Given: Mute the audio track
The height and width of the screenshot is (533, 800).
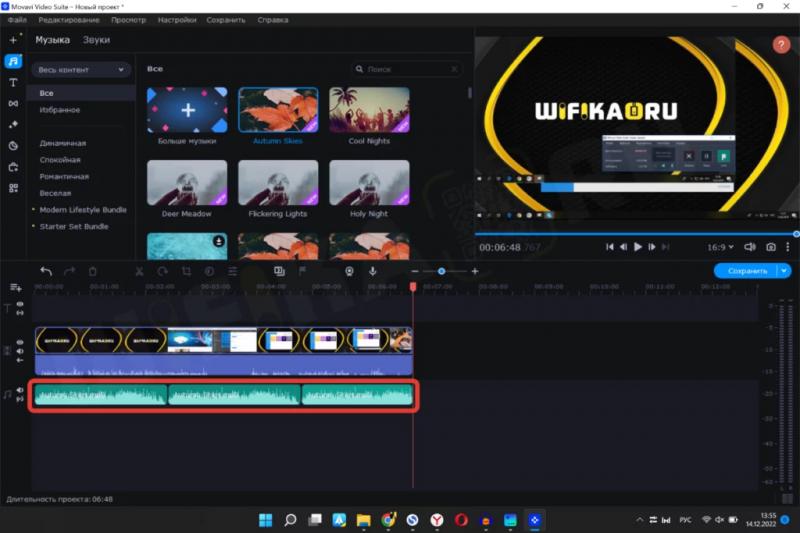Looking at the screenshot, I should click(20, 391).
